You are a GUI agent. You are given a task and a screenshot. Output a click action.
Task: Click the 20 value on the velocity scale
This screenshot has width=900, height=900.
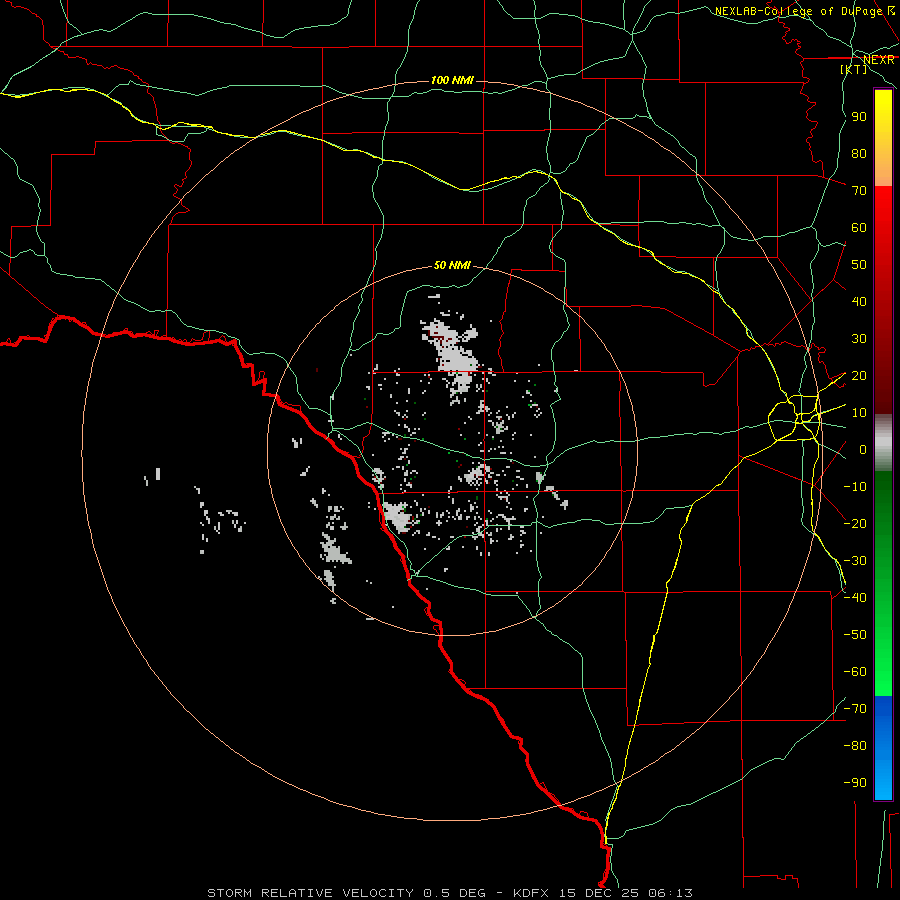point(859,375)
